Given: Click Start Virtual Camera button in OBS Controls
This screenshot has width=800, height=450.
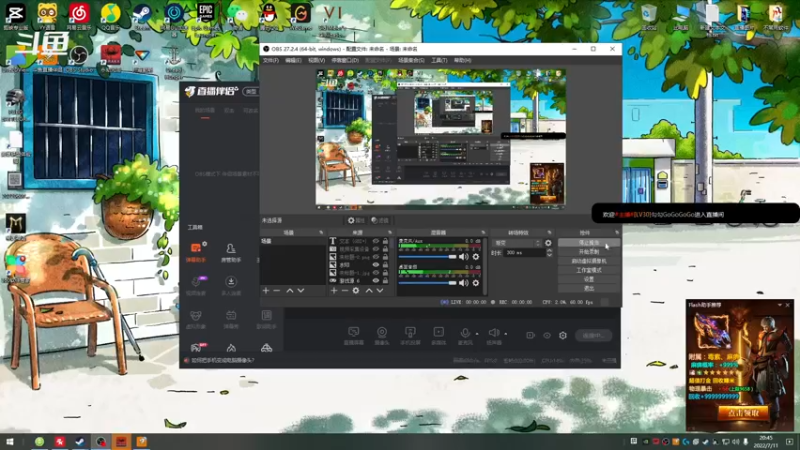Looking at the screenshot, I should (589, 261).
